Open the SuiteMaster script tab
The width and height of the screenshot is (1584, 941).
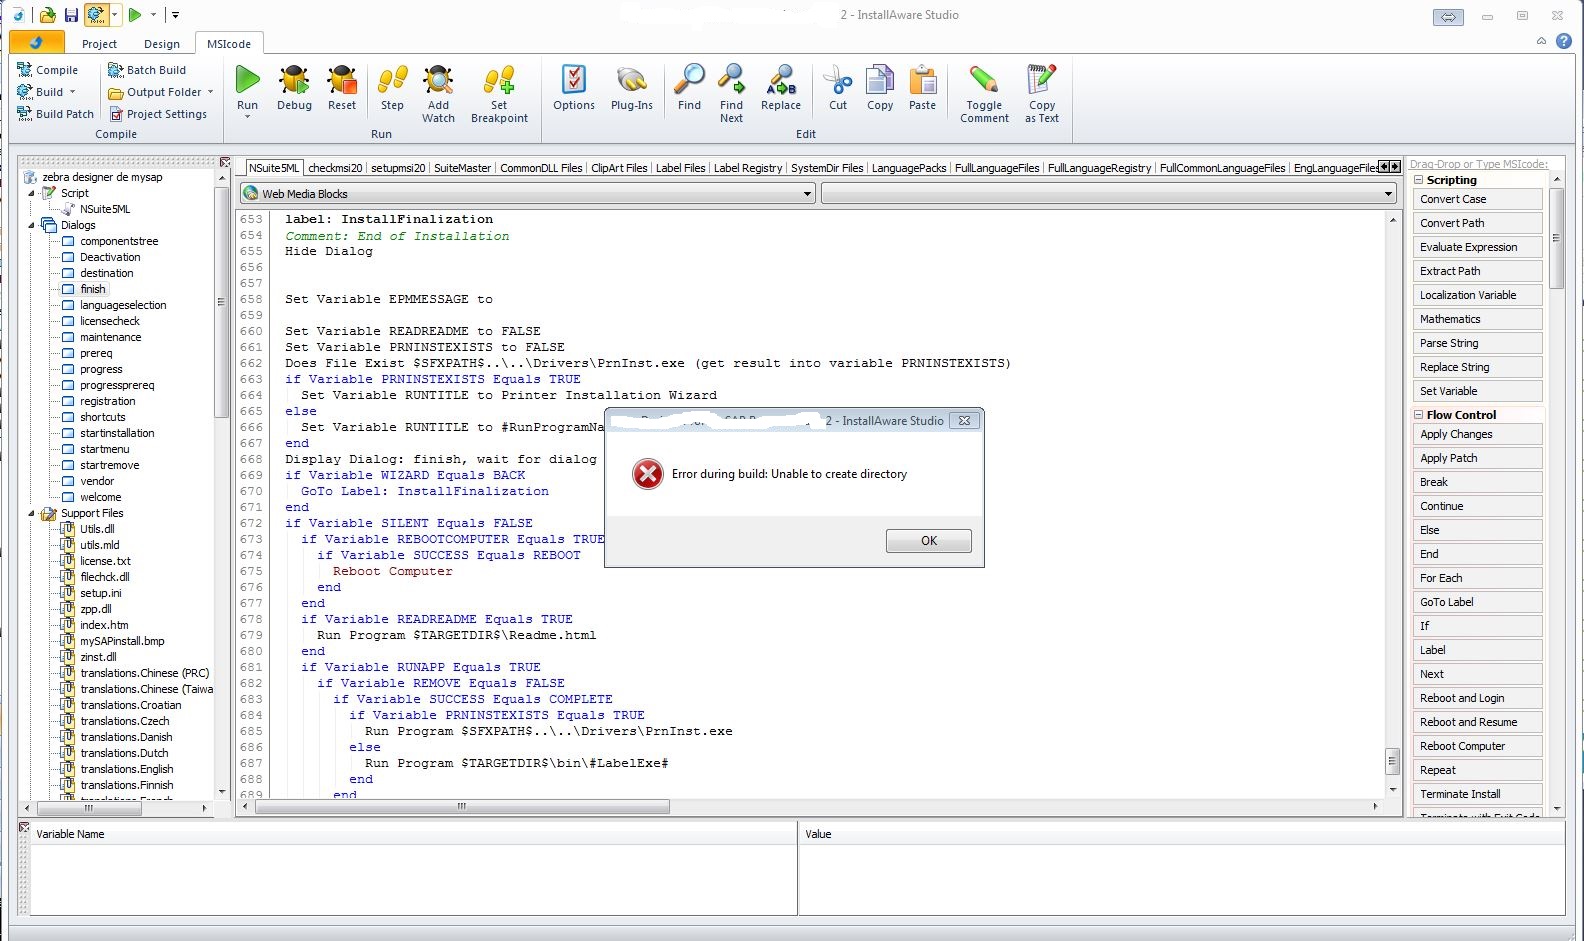coord(462,168)
